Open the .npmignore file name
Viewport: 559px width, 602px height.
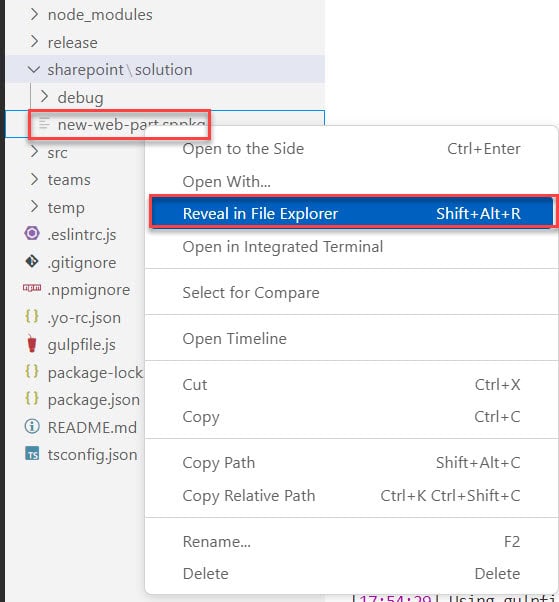(89, 290)
